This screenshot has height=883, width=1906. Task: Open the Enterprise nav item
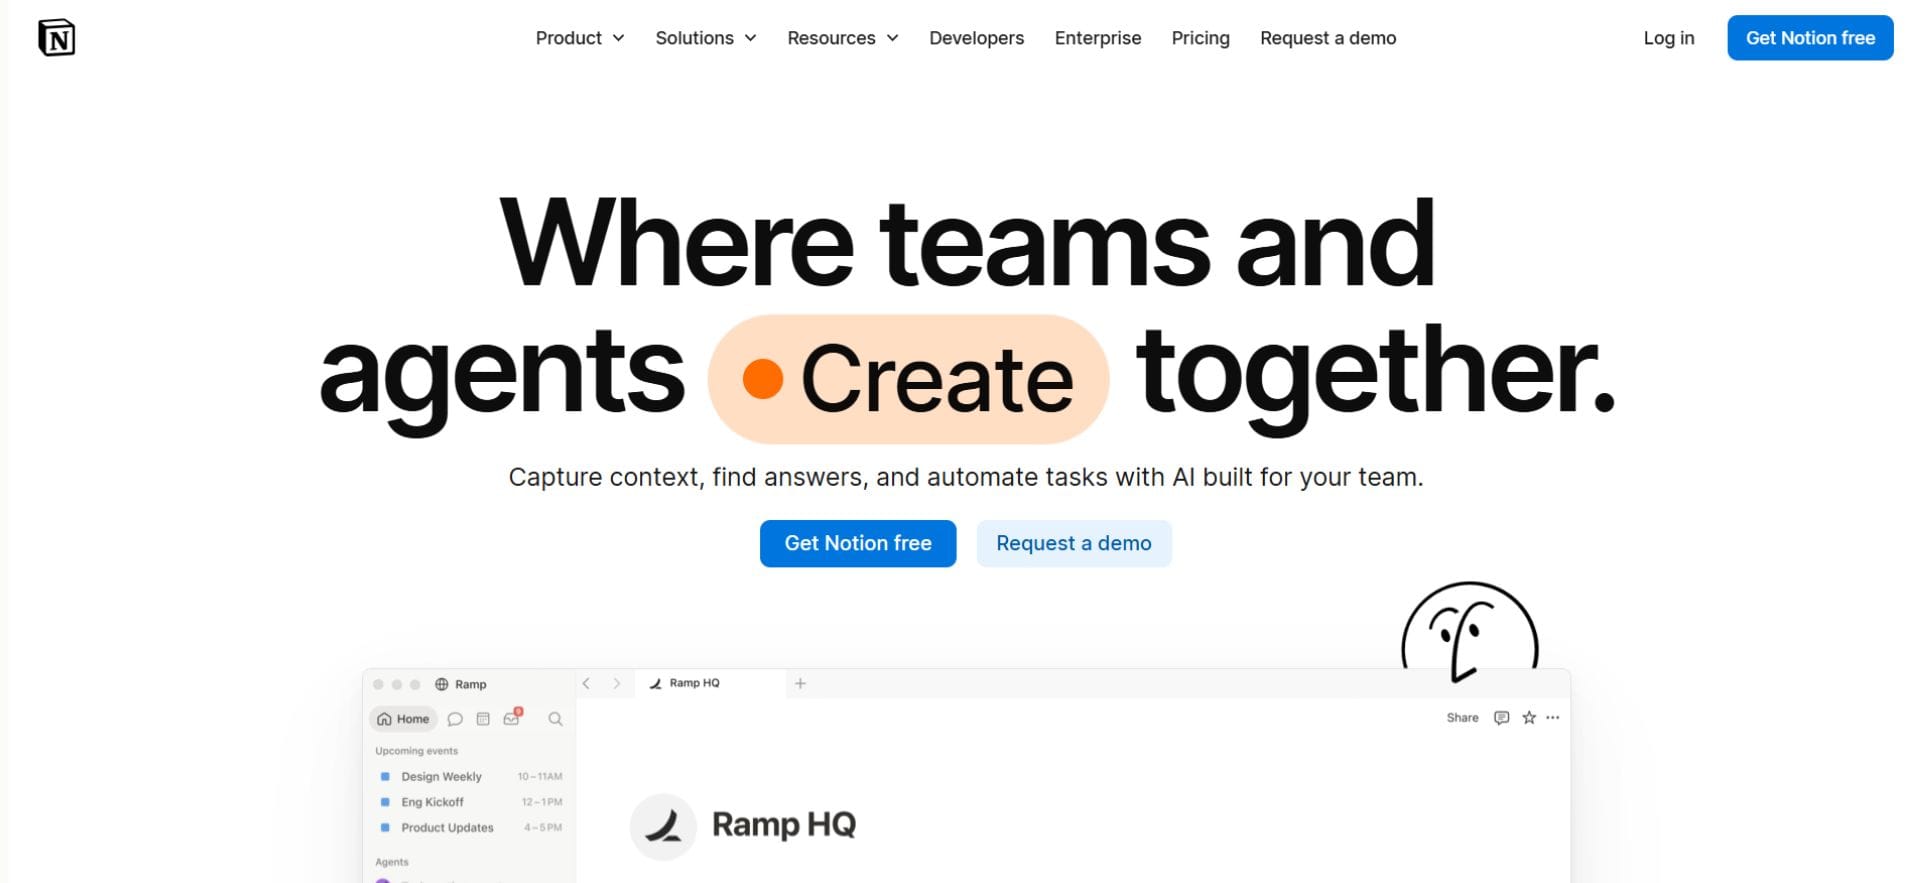(1098, 38)
